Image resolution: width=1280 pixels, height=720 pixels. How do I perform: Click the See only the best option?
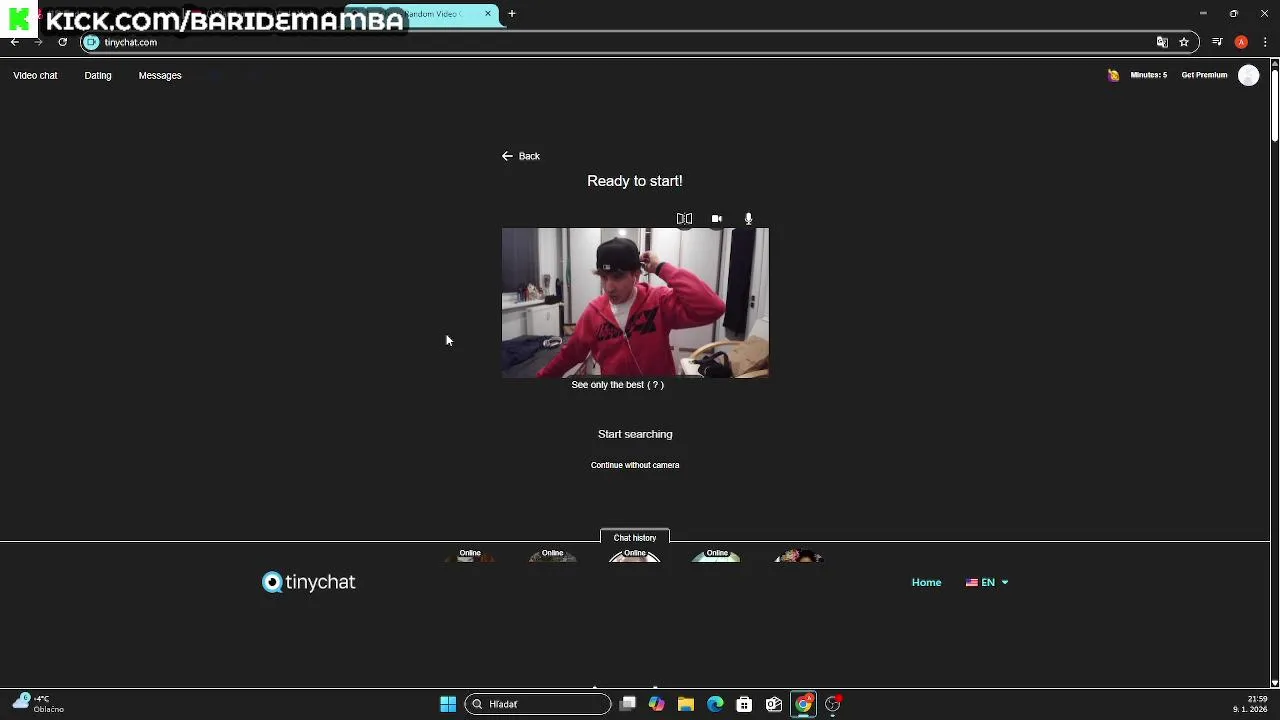coord(617,385)
